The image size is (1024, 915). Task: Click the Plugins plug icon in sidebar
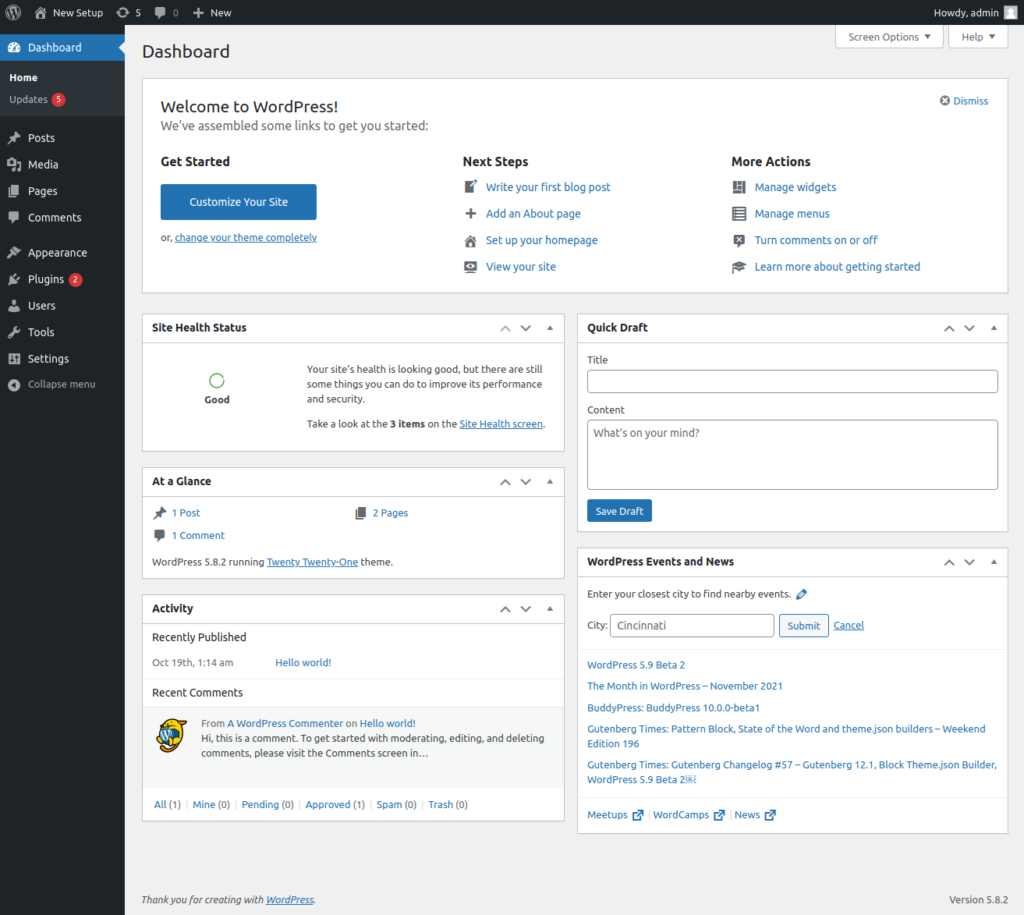click(x=14, y=280)
